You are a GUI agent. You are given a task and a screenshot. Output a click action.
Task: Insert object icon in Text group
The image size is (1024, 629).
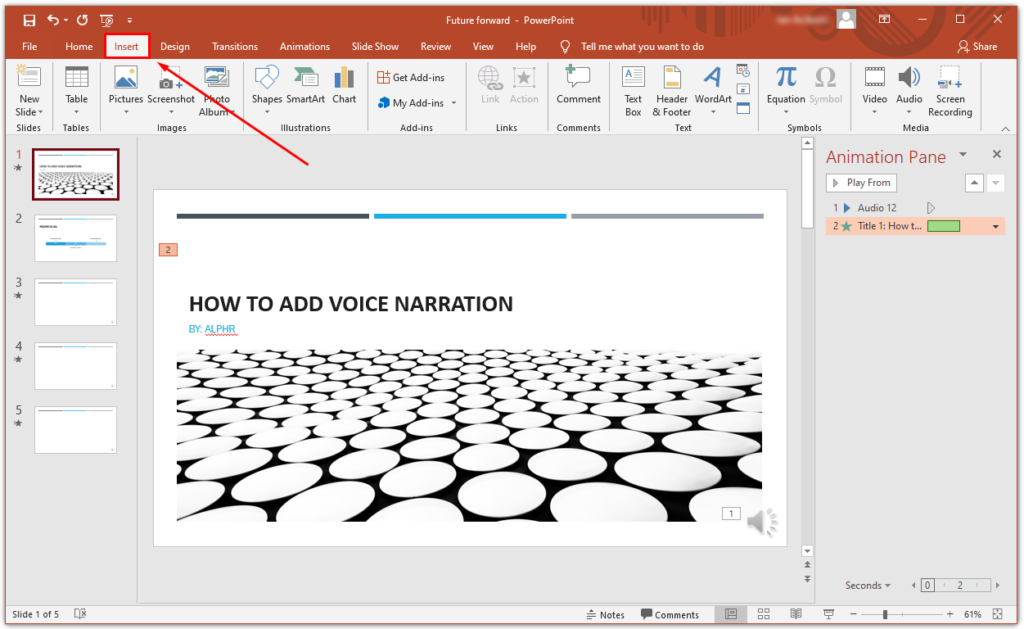pyautogui.click(x=743, y=108)
